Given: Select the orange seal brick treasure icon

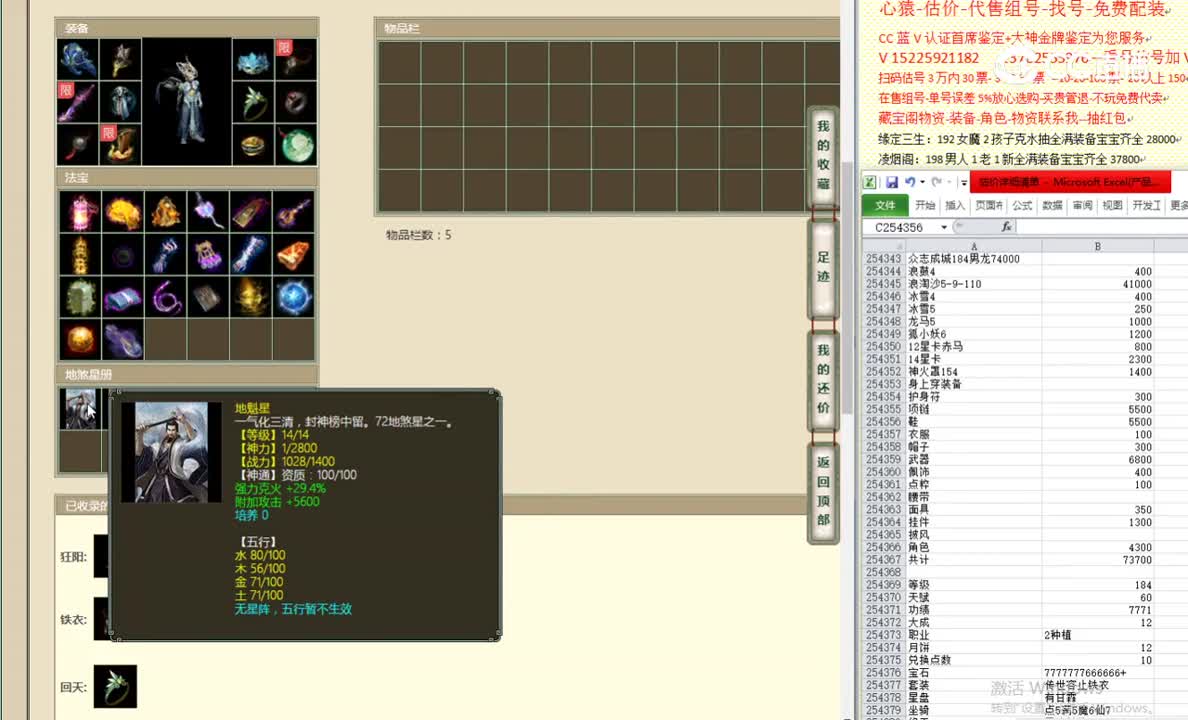Looking at the screenshot, I should [293, 255].
